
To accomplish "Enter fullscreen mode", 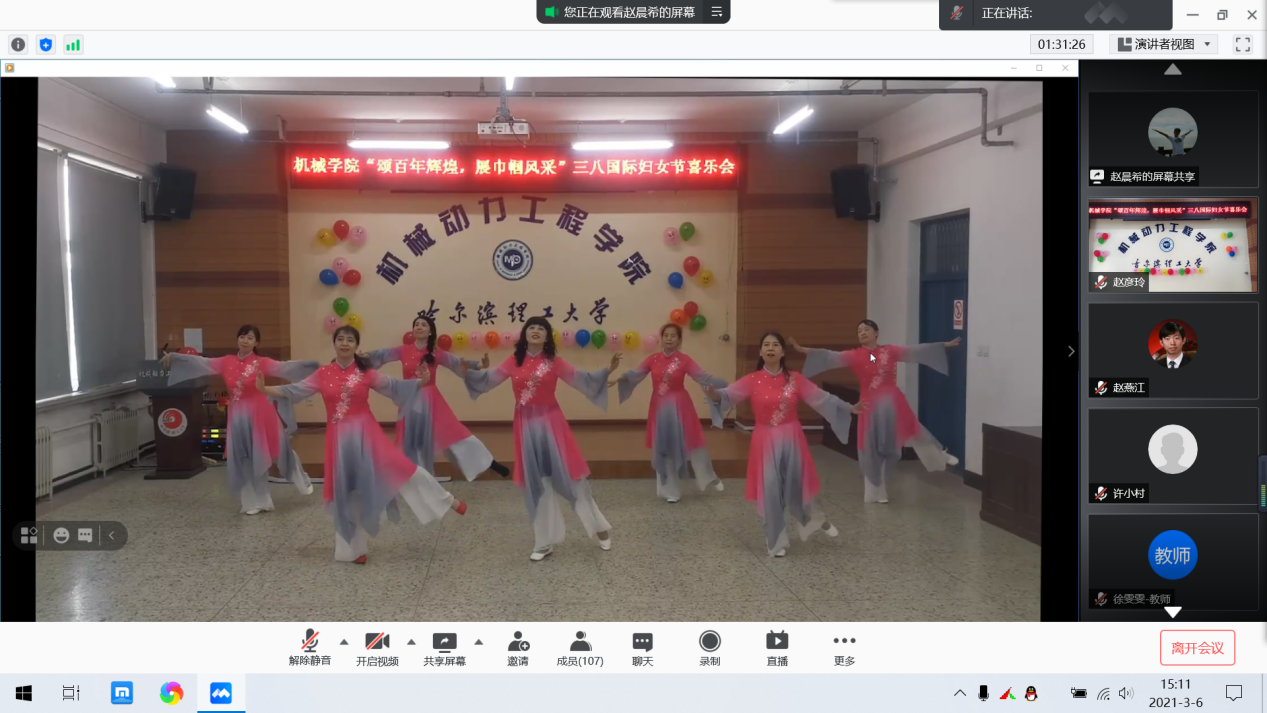I will pos(1243,44).
